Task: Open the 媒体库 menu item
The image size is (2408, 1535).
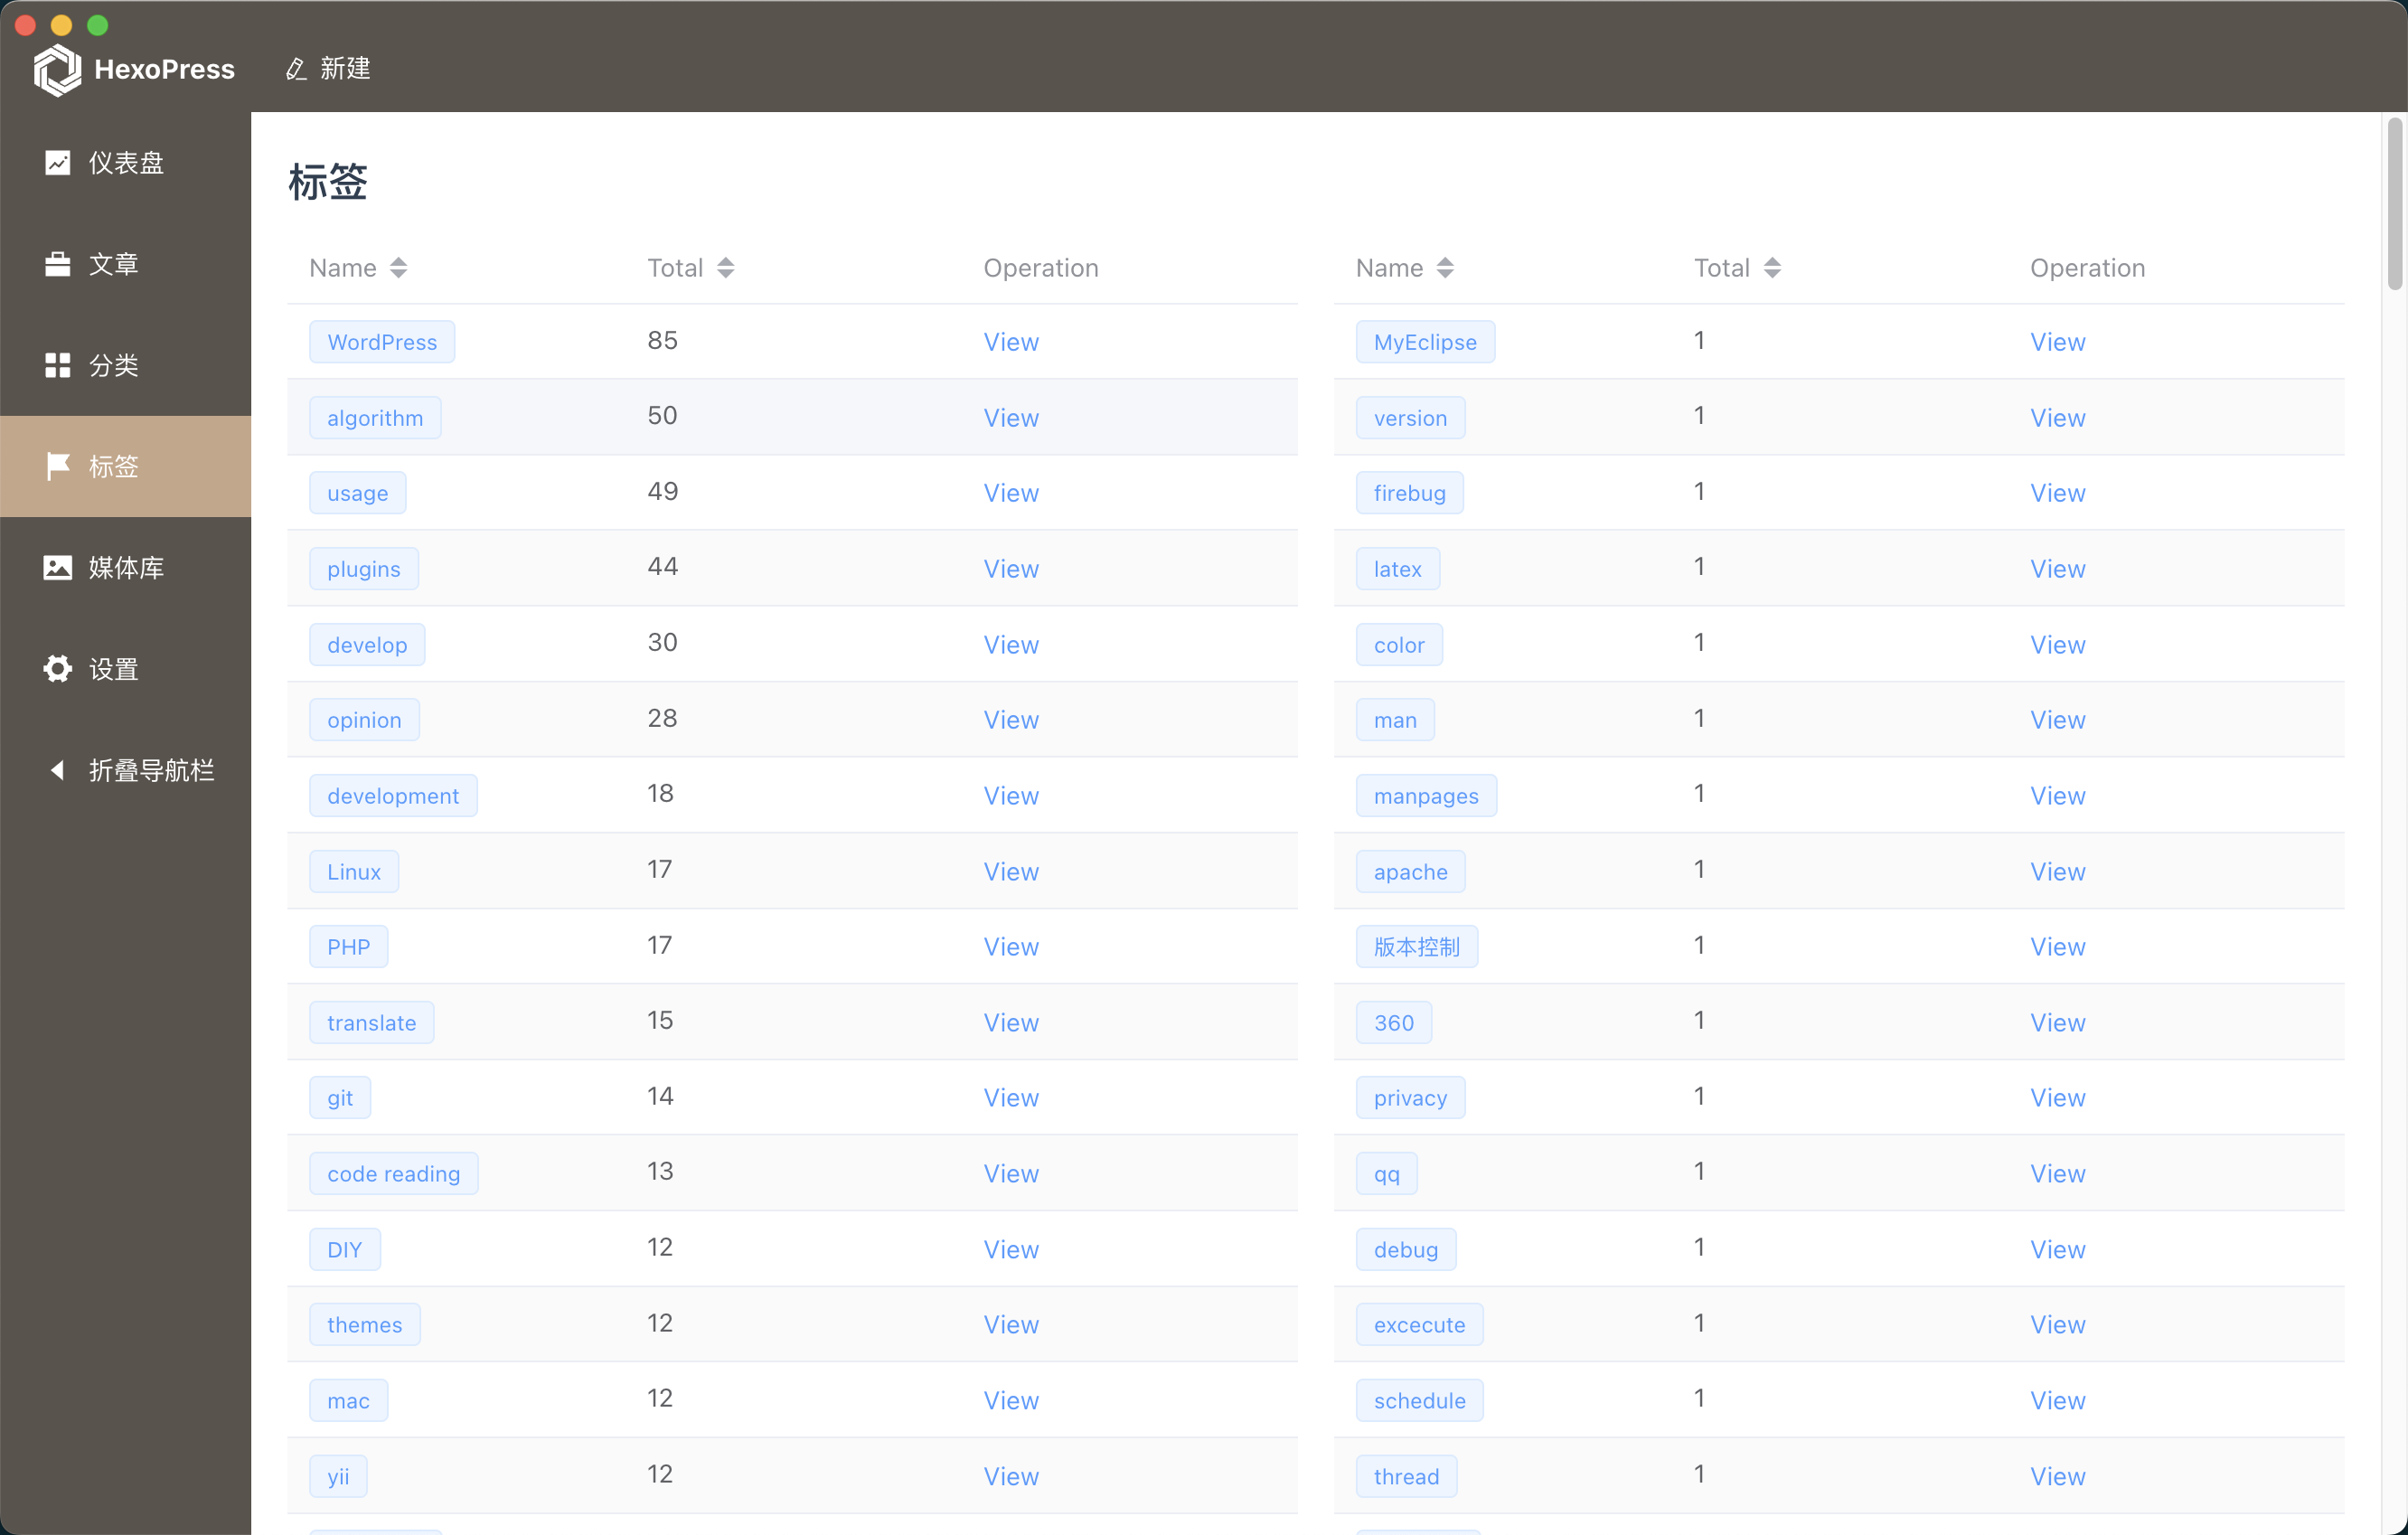Action: pyautogui.click(x=126, y=568)
